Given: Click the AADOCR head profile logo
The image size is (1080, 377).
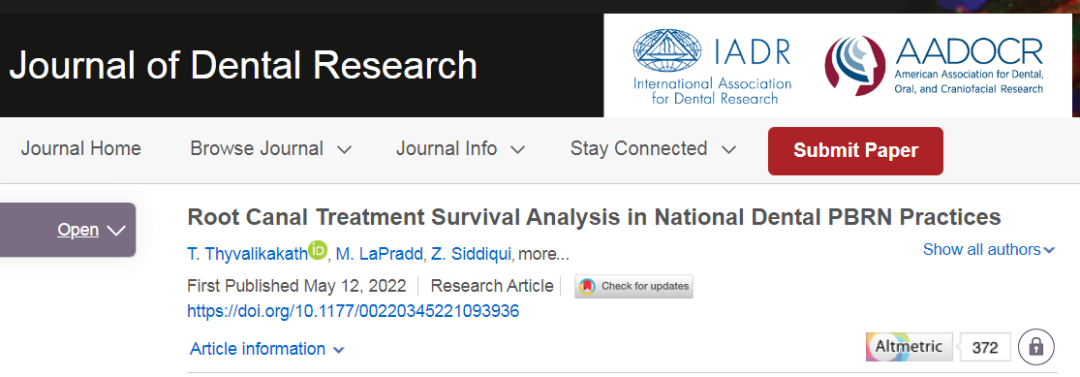Looking at the screenshot, I should (x=854, y=66).
